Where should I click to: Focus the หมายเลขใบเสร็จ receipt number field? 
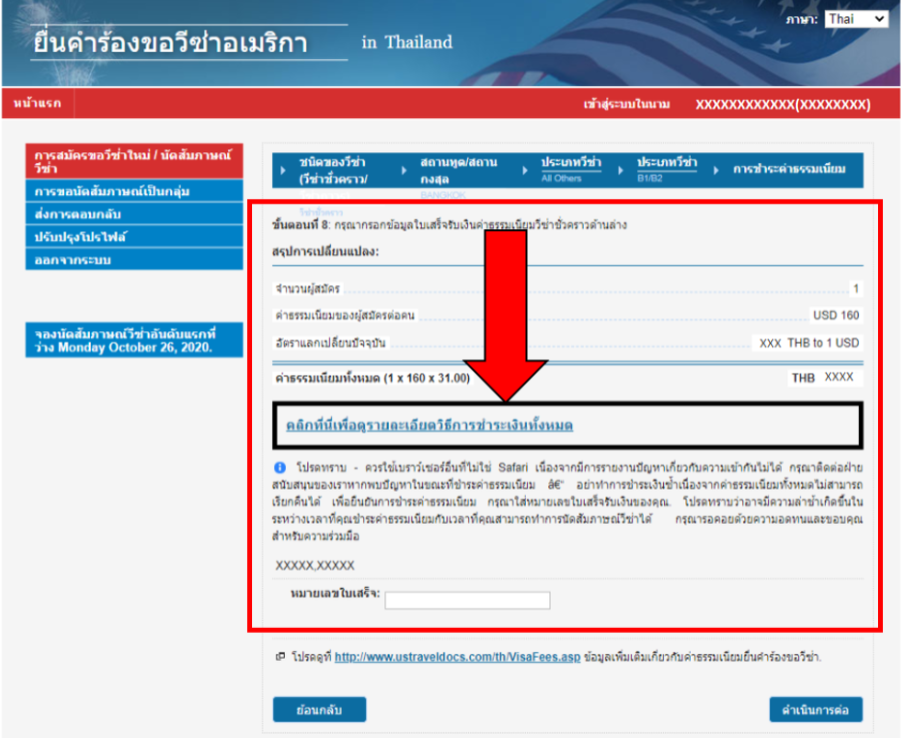coord(467,600)
